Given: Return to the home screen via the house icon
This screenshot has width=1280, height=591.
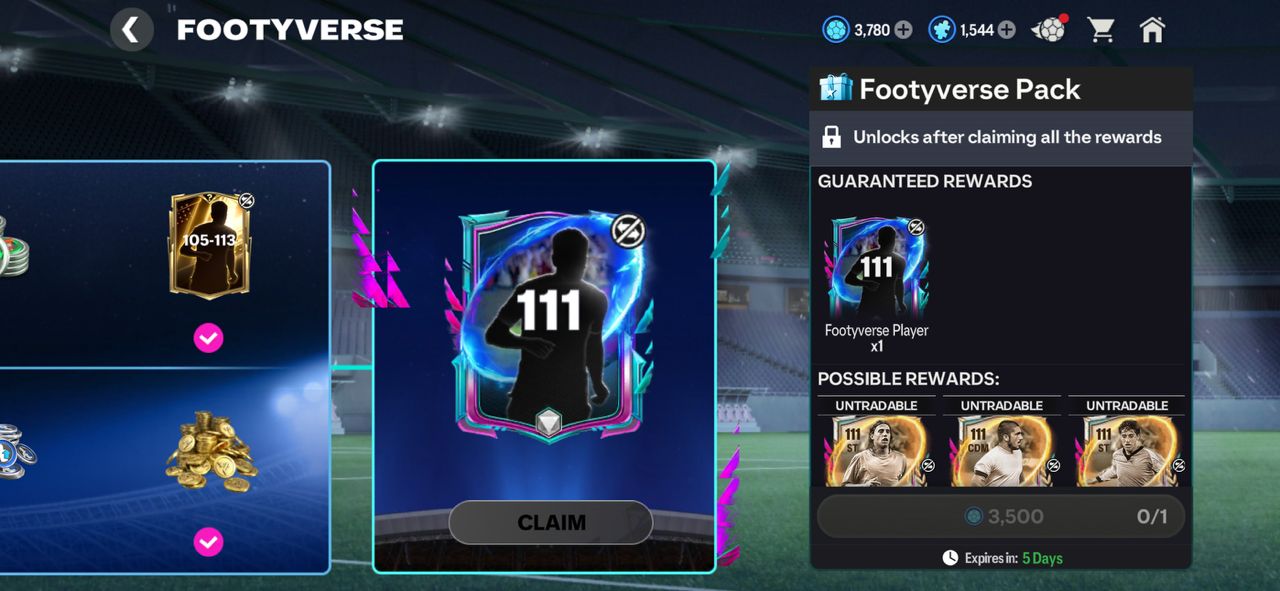Looking at the screenshot, I should (1152, 30).
